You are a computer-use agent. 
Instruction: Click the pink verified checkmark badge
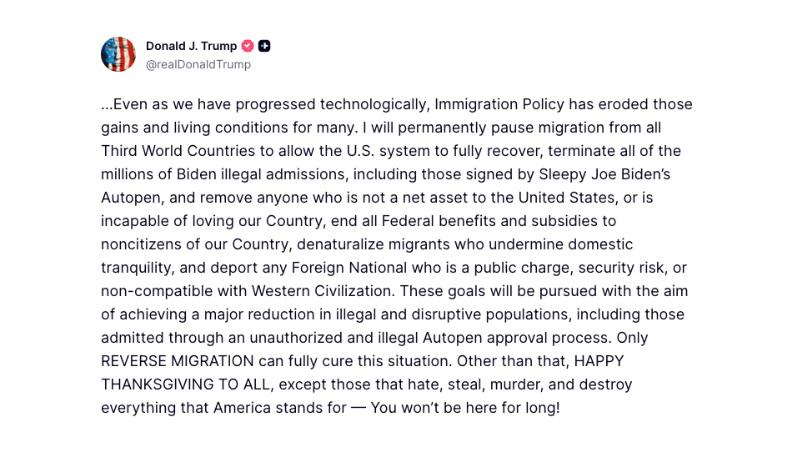(x=247, y=46)
